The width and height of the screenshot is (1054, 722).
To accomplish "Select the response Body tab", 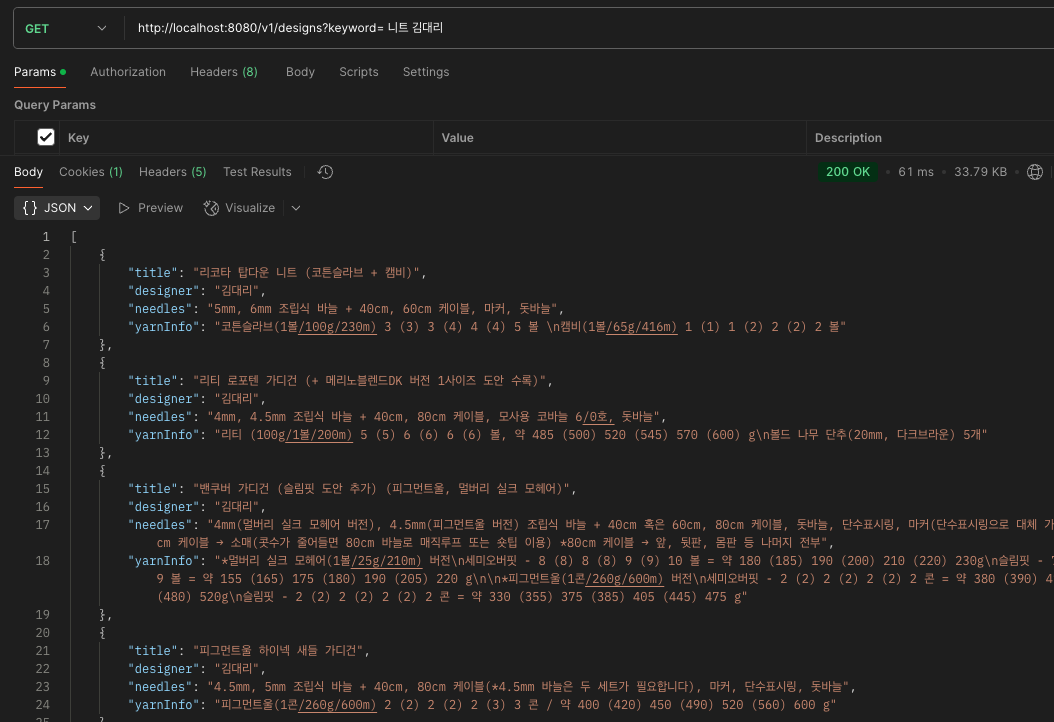I will pyautogui.click(x=28, y=172).
